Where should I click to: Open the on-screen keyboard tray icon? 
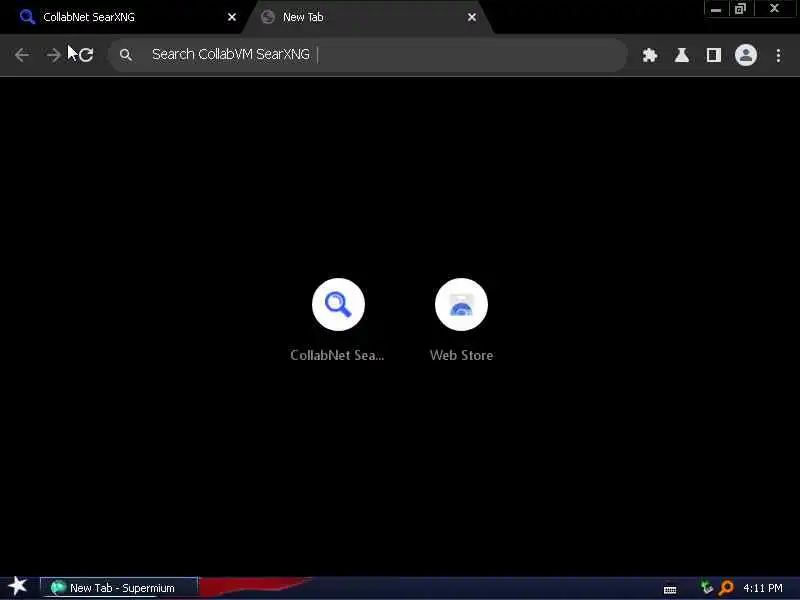pos(670,590)
